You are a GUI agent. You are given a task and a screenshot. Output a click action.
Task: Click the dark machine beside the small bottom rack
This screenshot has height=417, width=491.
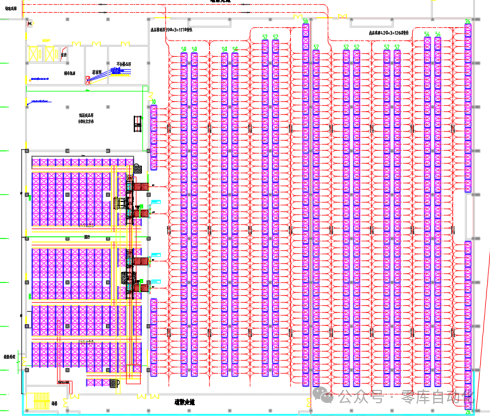coord(114,383)
